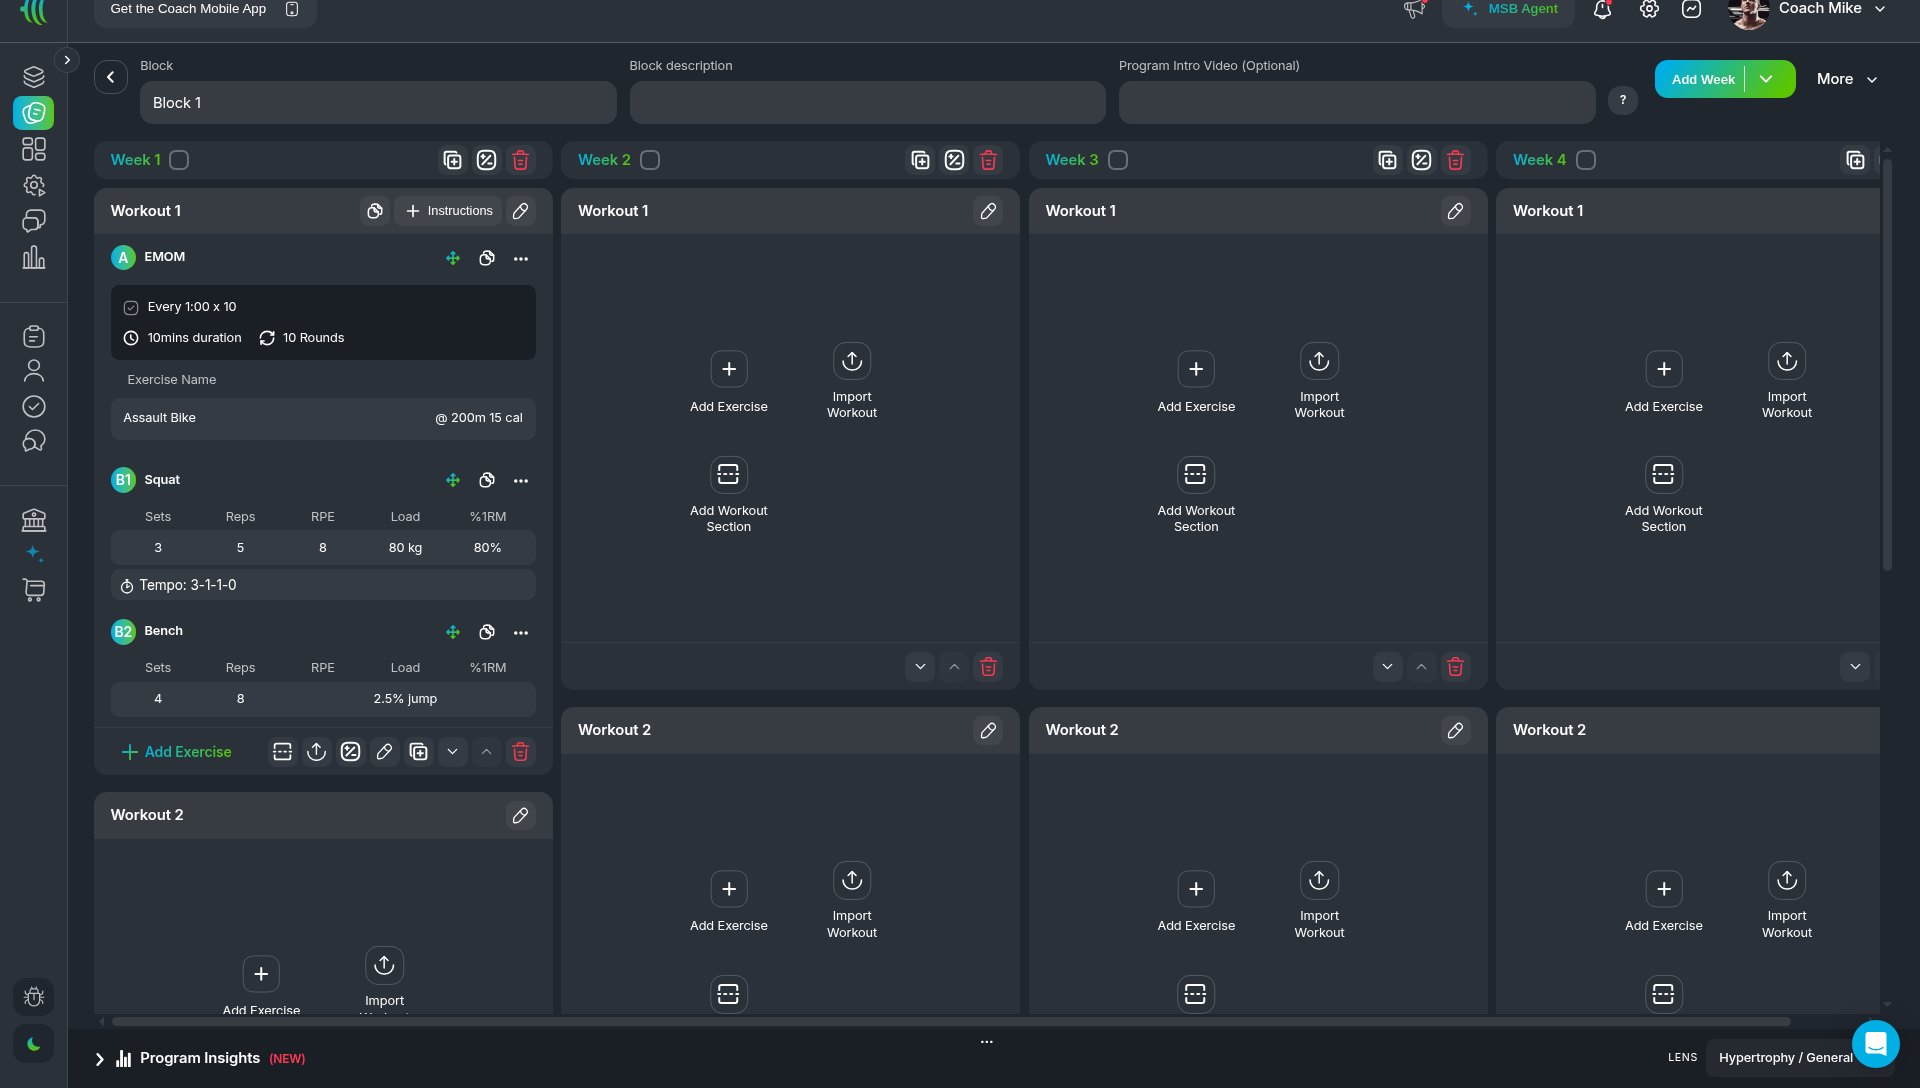Open notifications bell icon
This screenshot has width=1920, height=1088.
coord(1602,10)
